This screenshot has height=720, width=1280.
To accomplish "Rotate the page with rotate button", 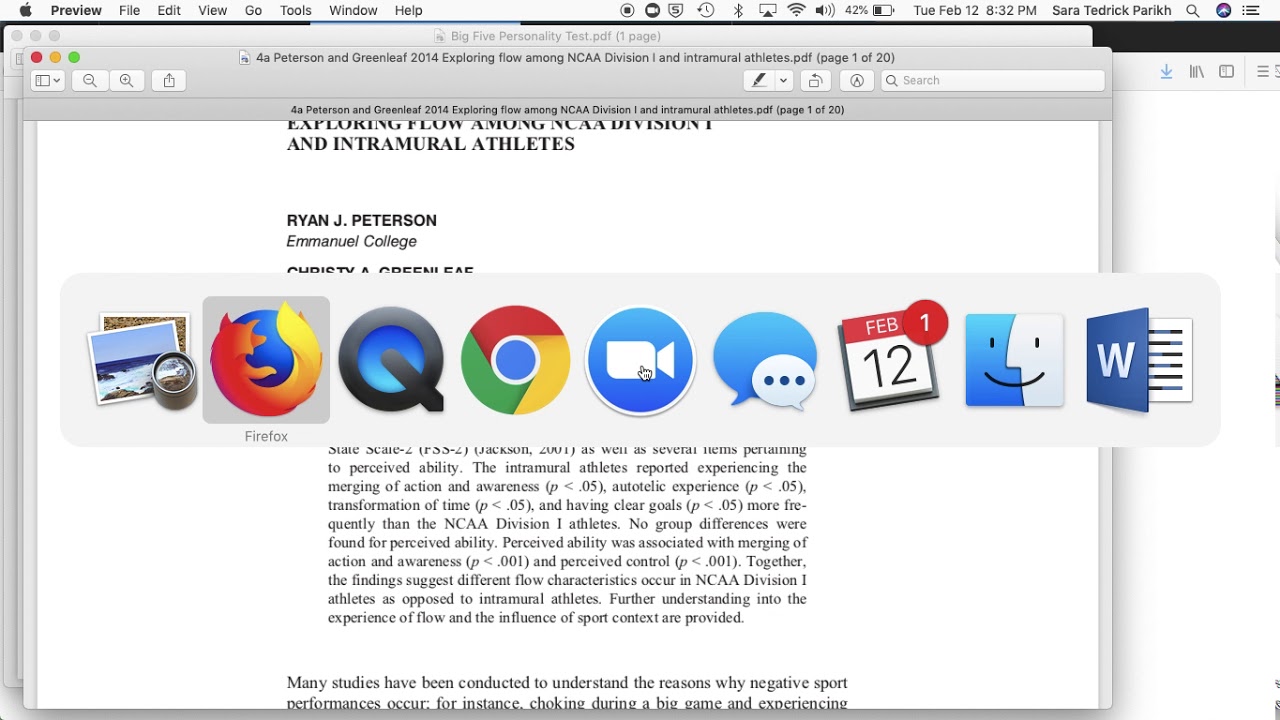I will pyautogui.click(x=816, y=81).
